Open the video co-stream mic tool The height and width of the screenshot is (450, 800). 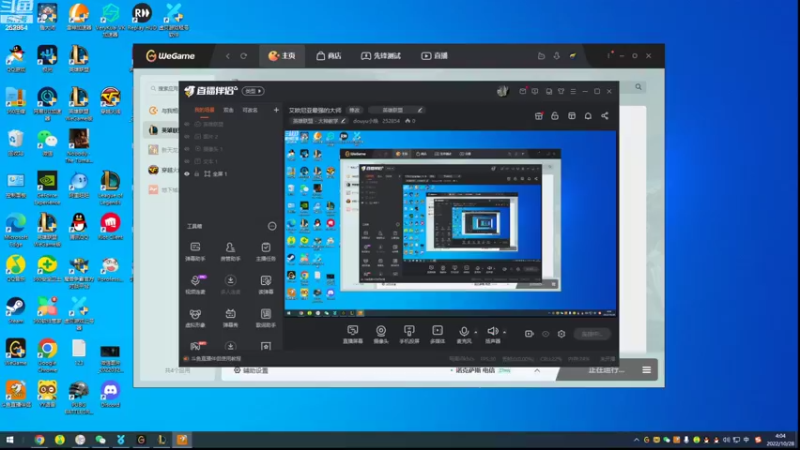pos(195,285)
